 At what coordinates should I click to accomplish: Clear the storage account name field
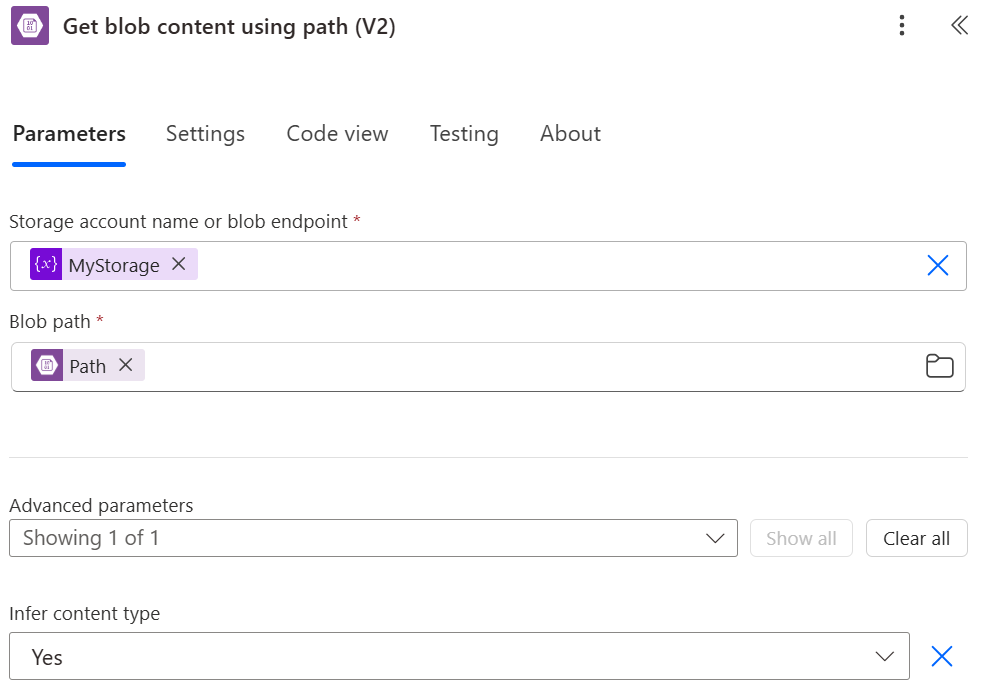tap(937, 265)
